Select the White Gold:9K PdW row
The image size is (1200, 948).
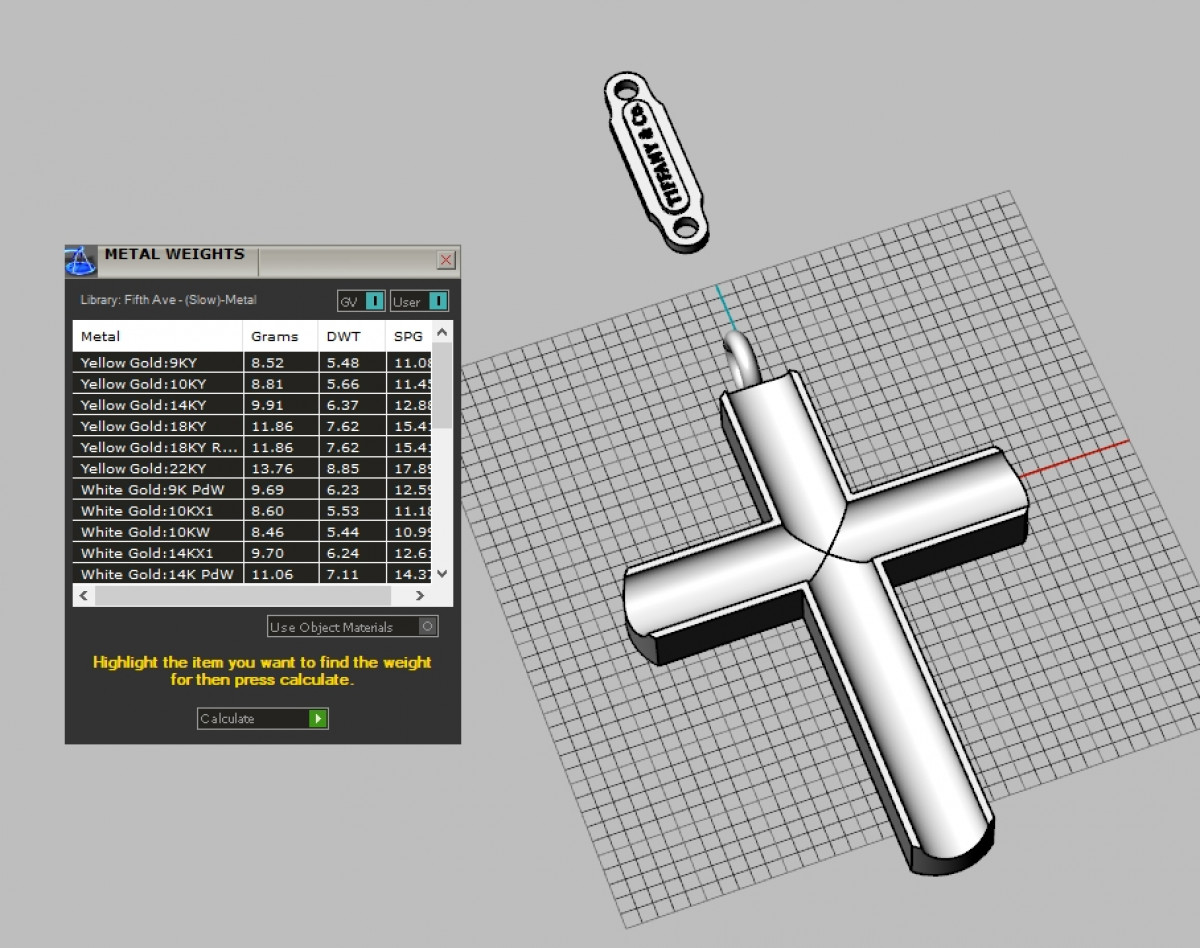(x=254, y=489)
